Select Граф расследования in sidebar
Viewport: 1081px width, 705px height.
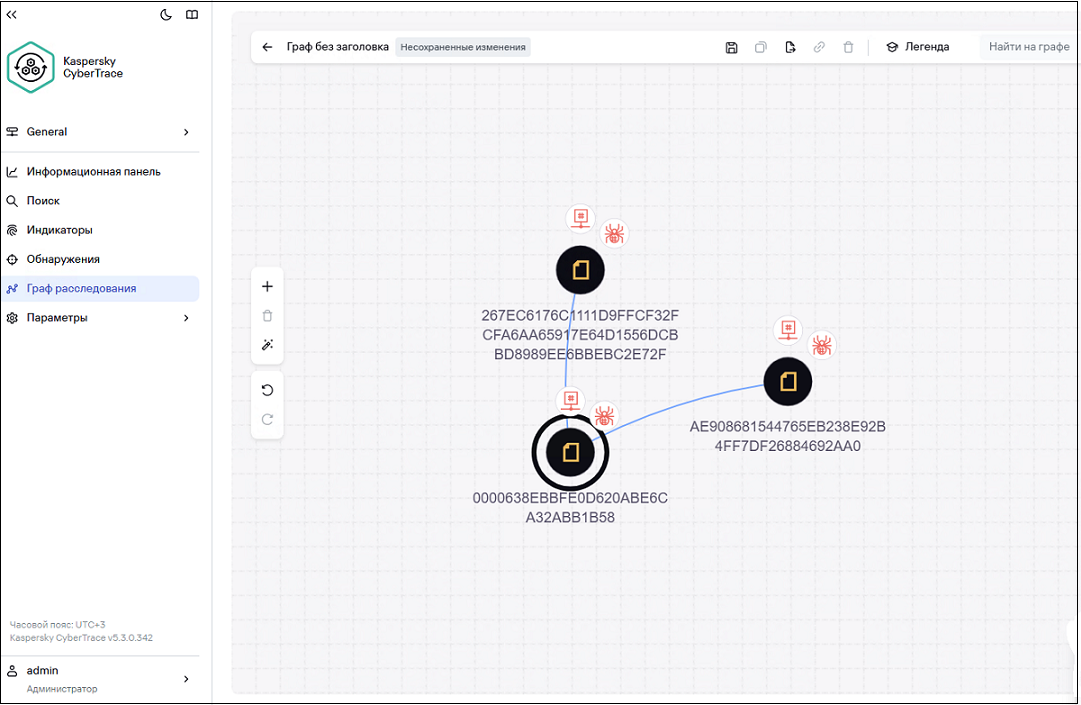[100, 289]
